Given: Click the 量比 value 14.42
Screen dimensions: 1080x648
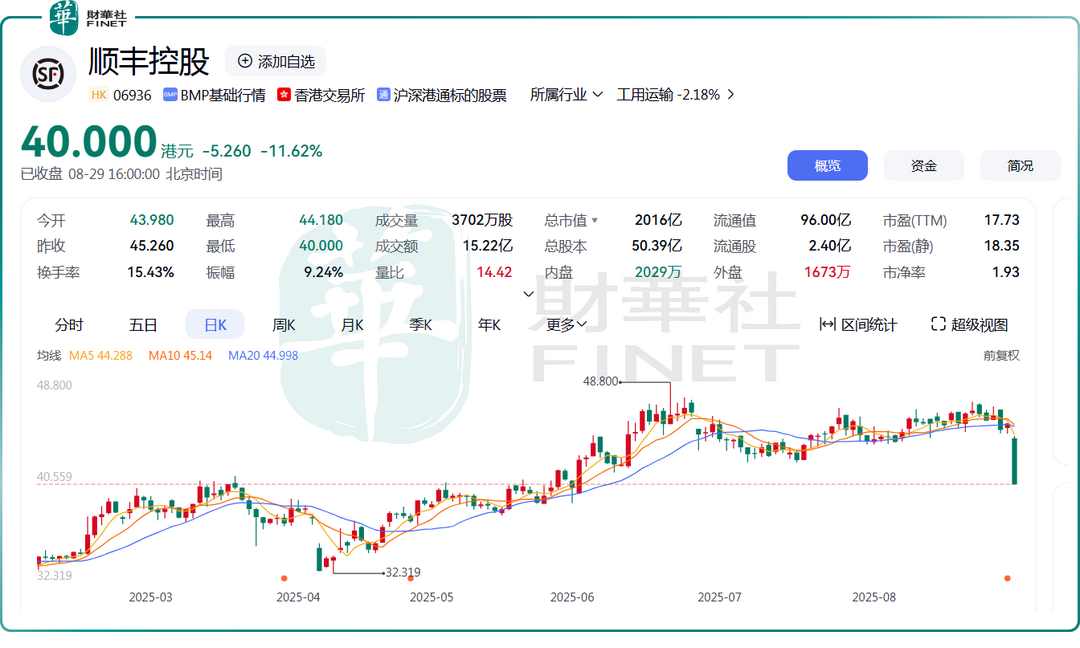Looking at the screenshot, I should click(495, 272).
